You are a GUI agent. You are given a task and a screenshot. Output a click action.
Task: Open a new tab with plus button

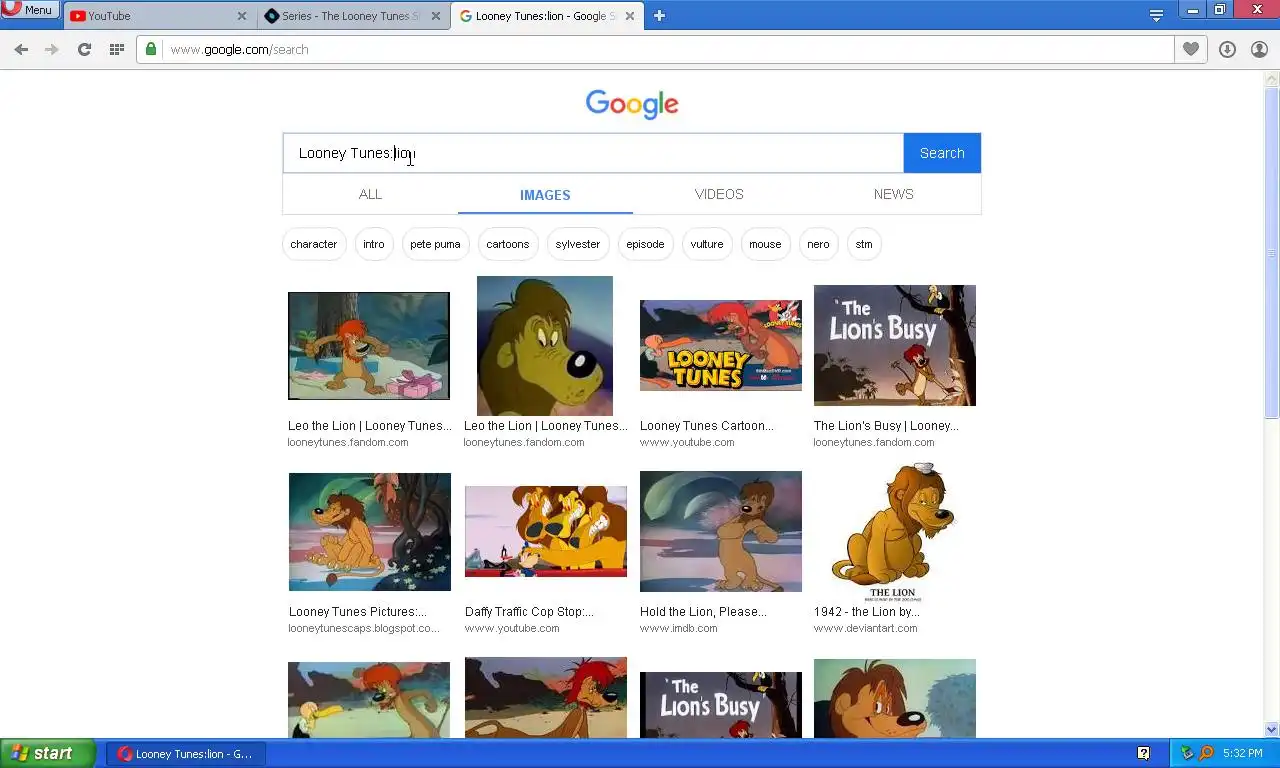coord(659,15)
